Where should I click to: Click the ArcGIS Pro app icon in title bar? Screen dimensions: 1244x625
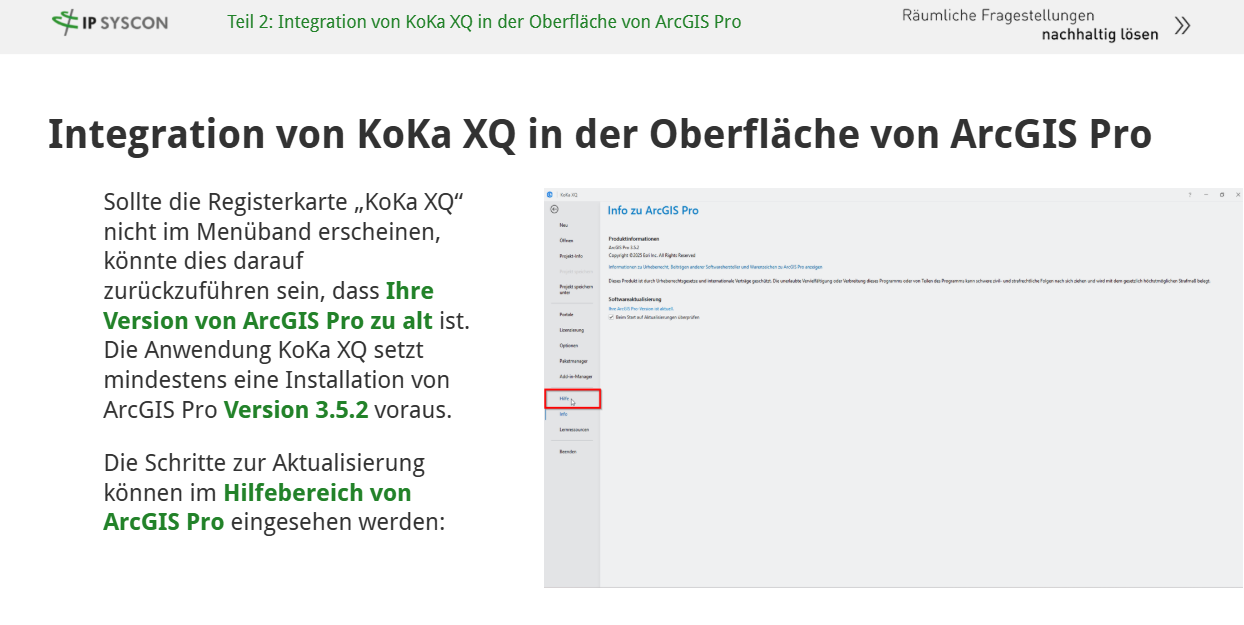tap(550, 194)
